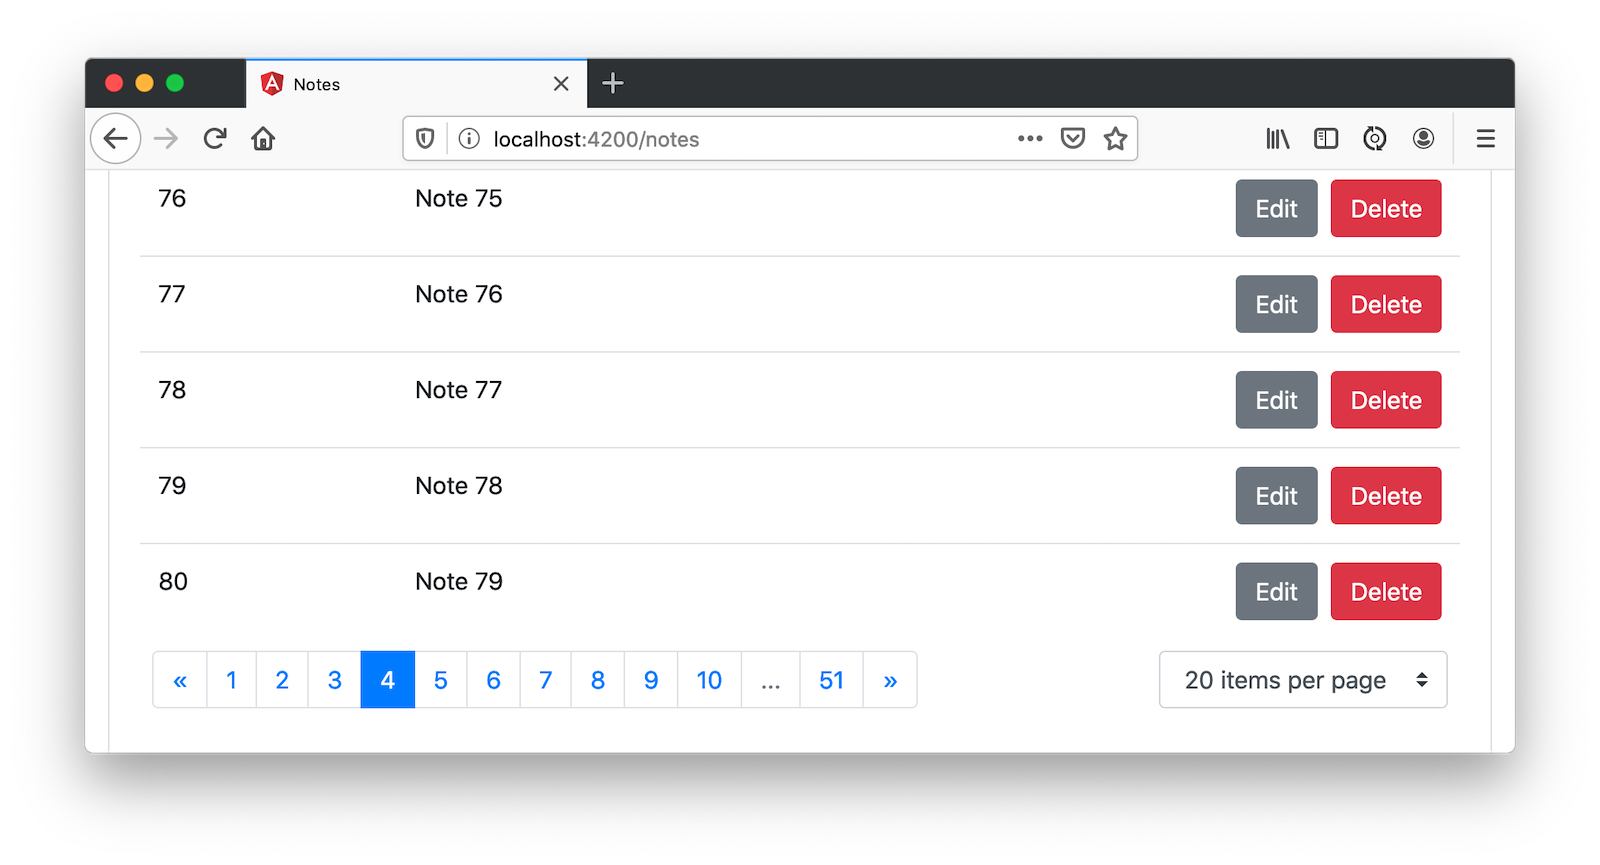Click the browser back arrow button
1600x865 pixels.
pyautogui.click(x=116, y=139)
